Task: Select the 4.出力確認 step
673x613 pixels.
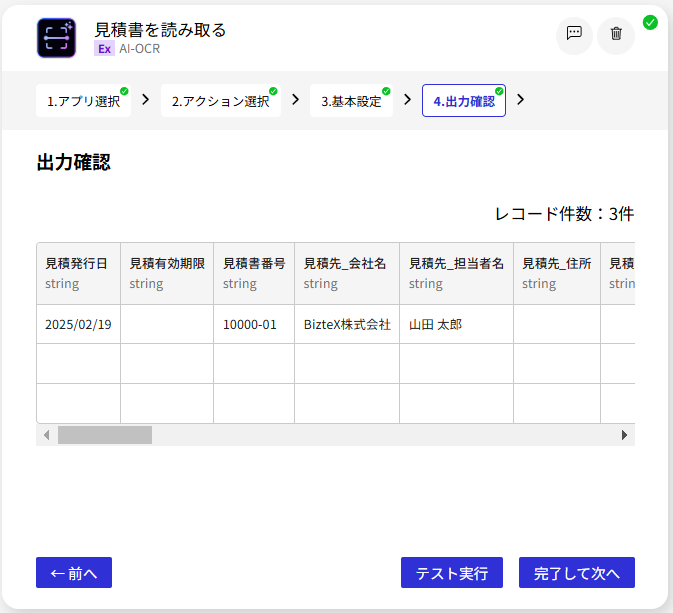Action: 464,101
